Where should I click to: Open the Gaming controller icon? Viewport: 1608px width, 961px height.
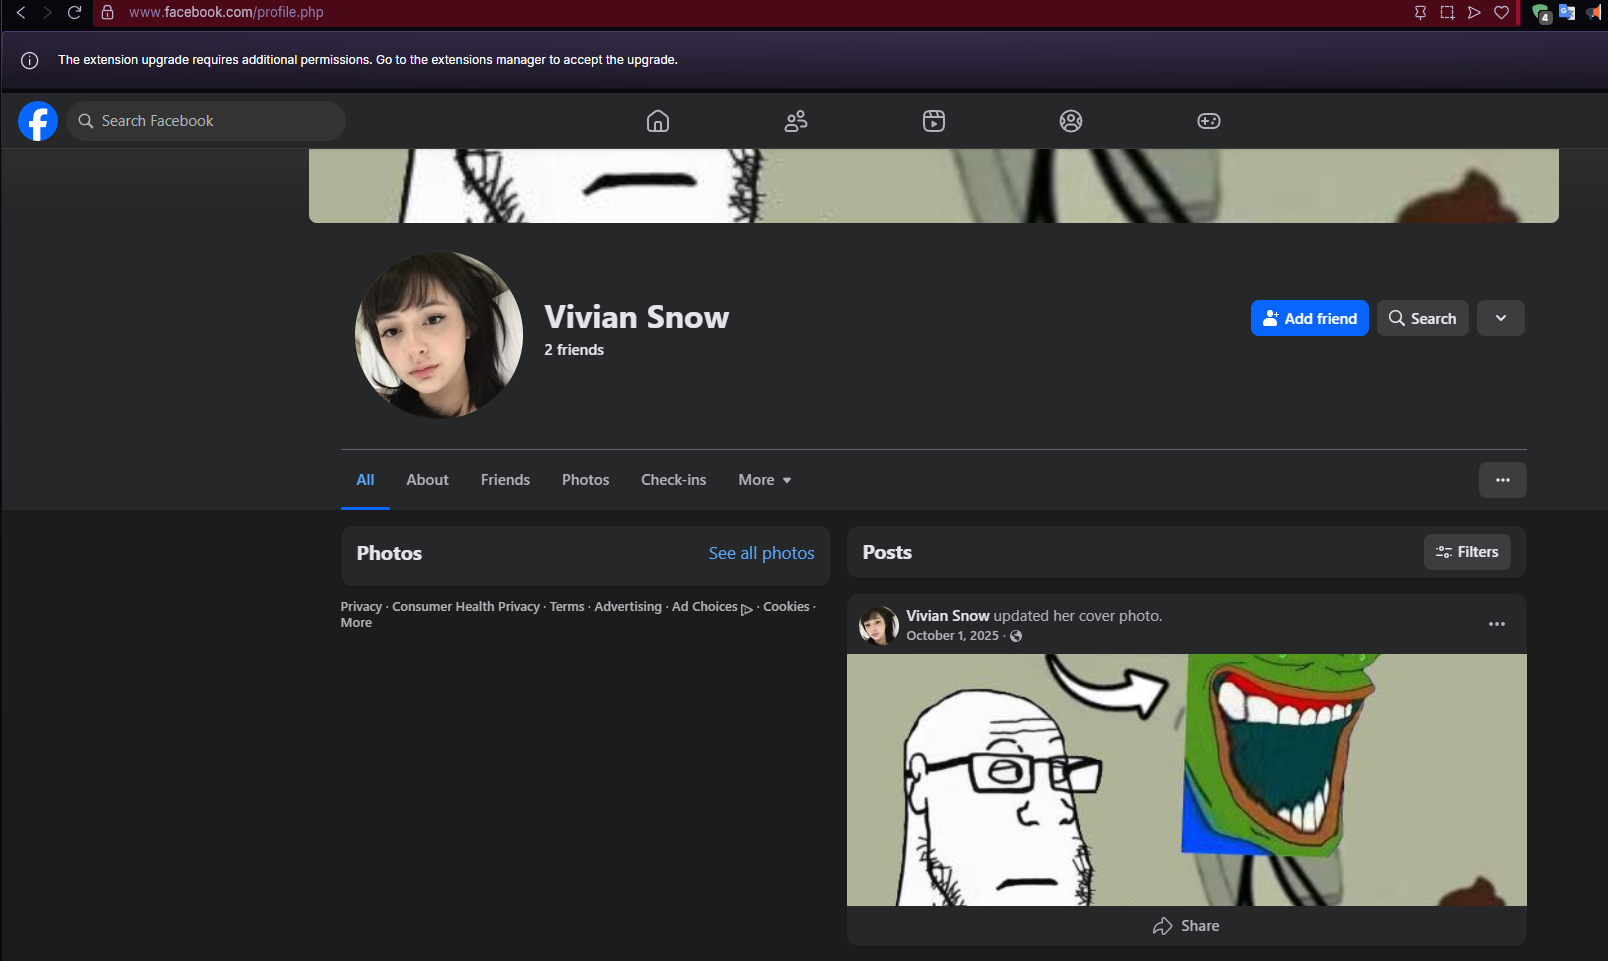[1209, 121]
